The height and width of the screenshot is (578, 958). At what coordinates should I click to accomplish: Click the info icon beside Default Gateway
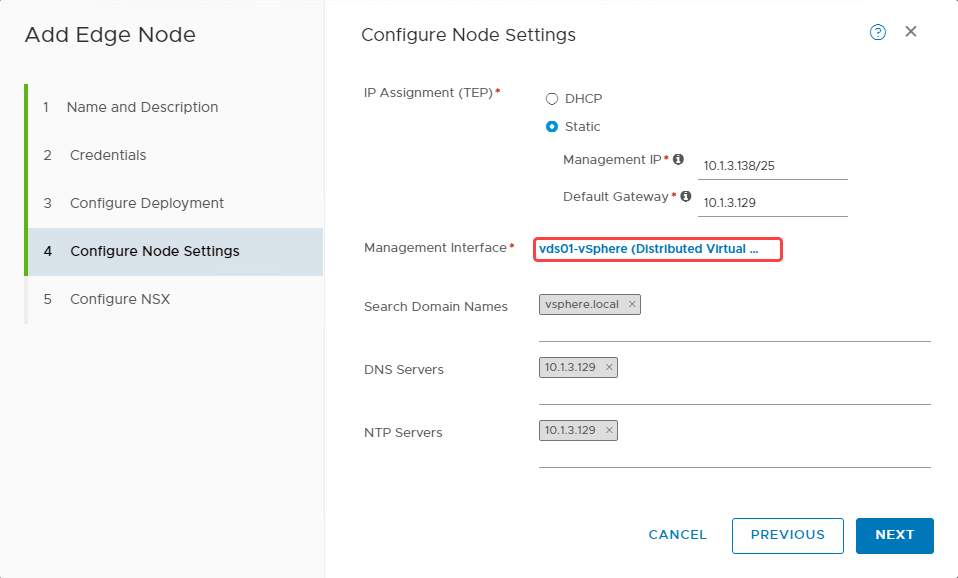687,196
